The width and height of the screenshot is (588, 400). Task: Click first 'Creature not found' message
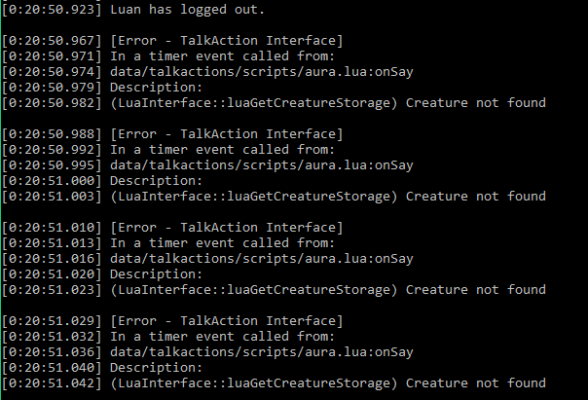coord(476,103)
